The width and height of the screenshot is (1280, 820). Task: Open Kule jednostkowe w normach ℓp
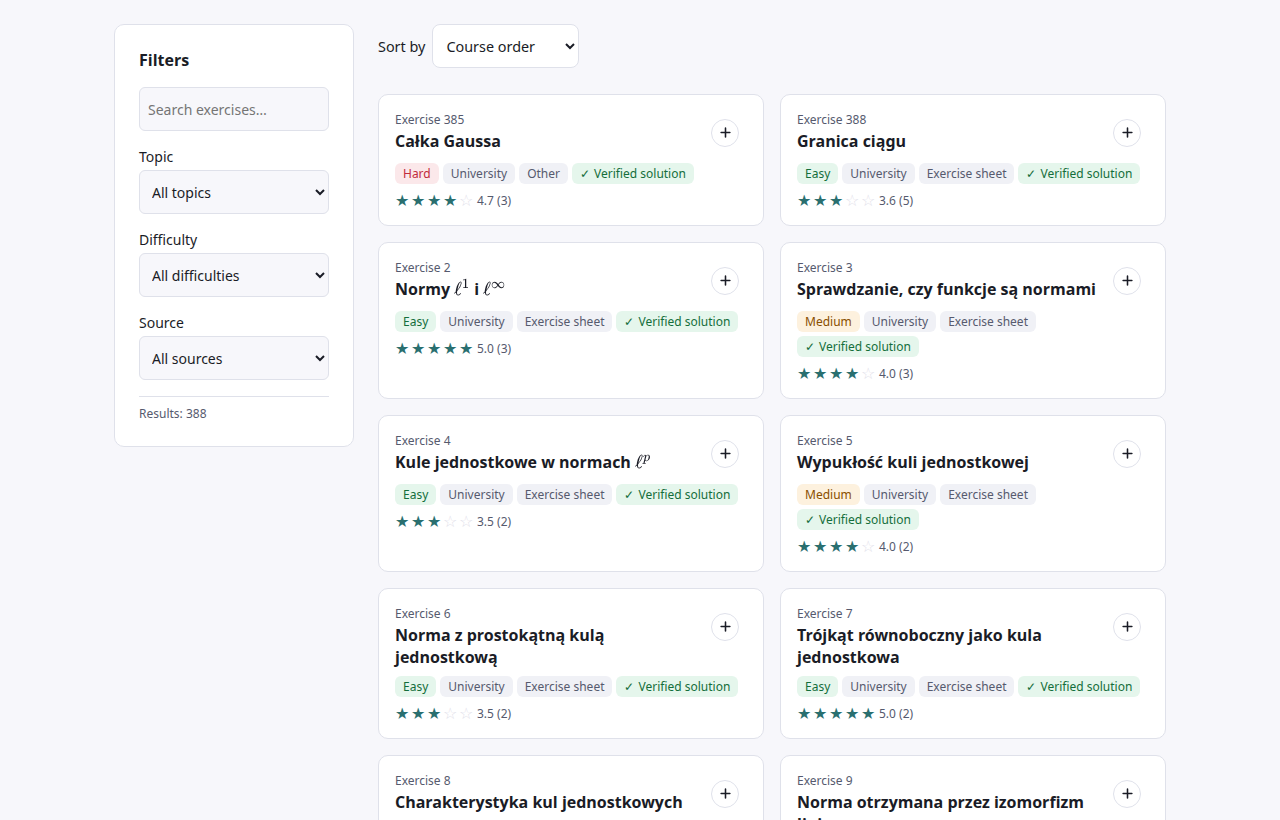(523, 462)
